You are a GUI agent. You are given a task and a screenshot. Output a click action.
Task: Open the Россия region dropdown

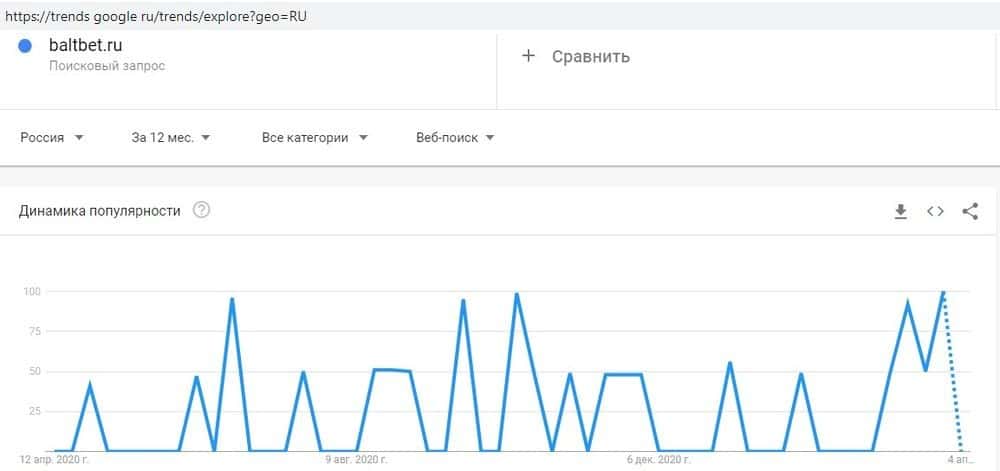tap(52, 138)
